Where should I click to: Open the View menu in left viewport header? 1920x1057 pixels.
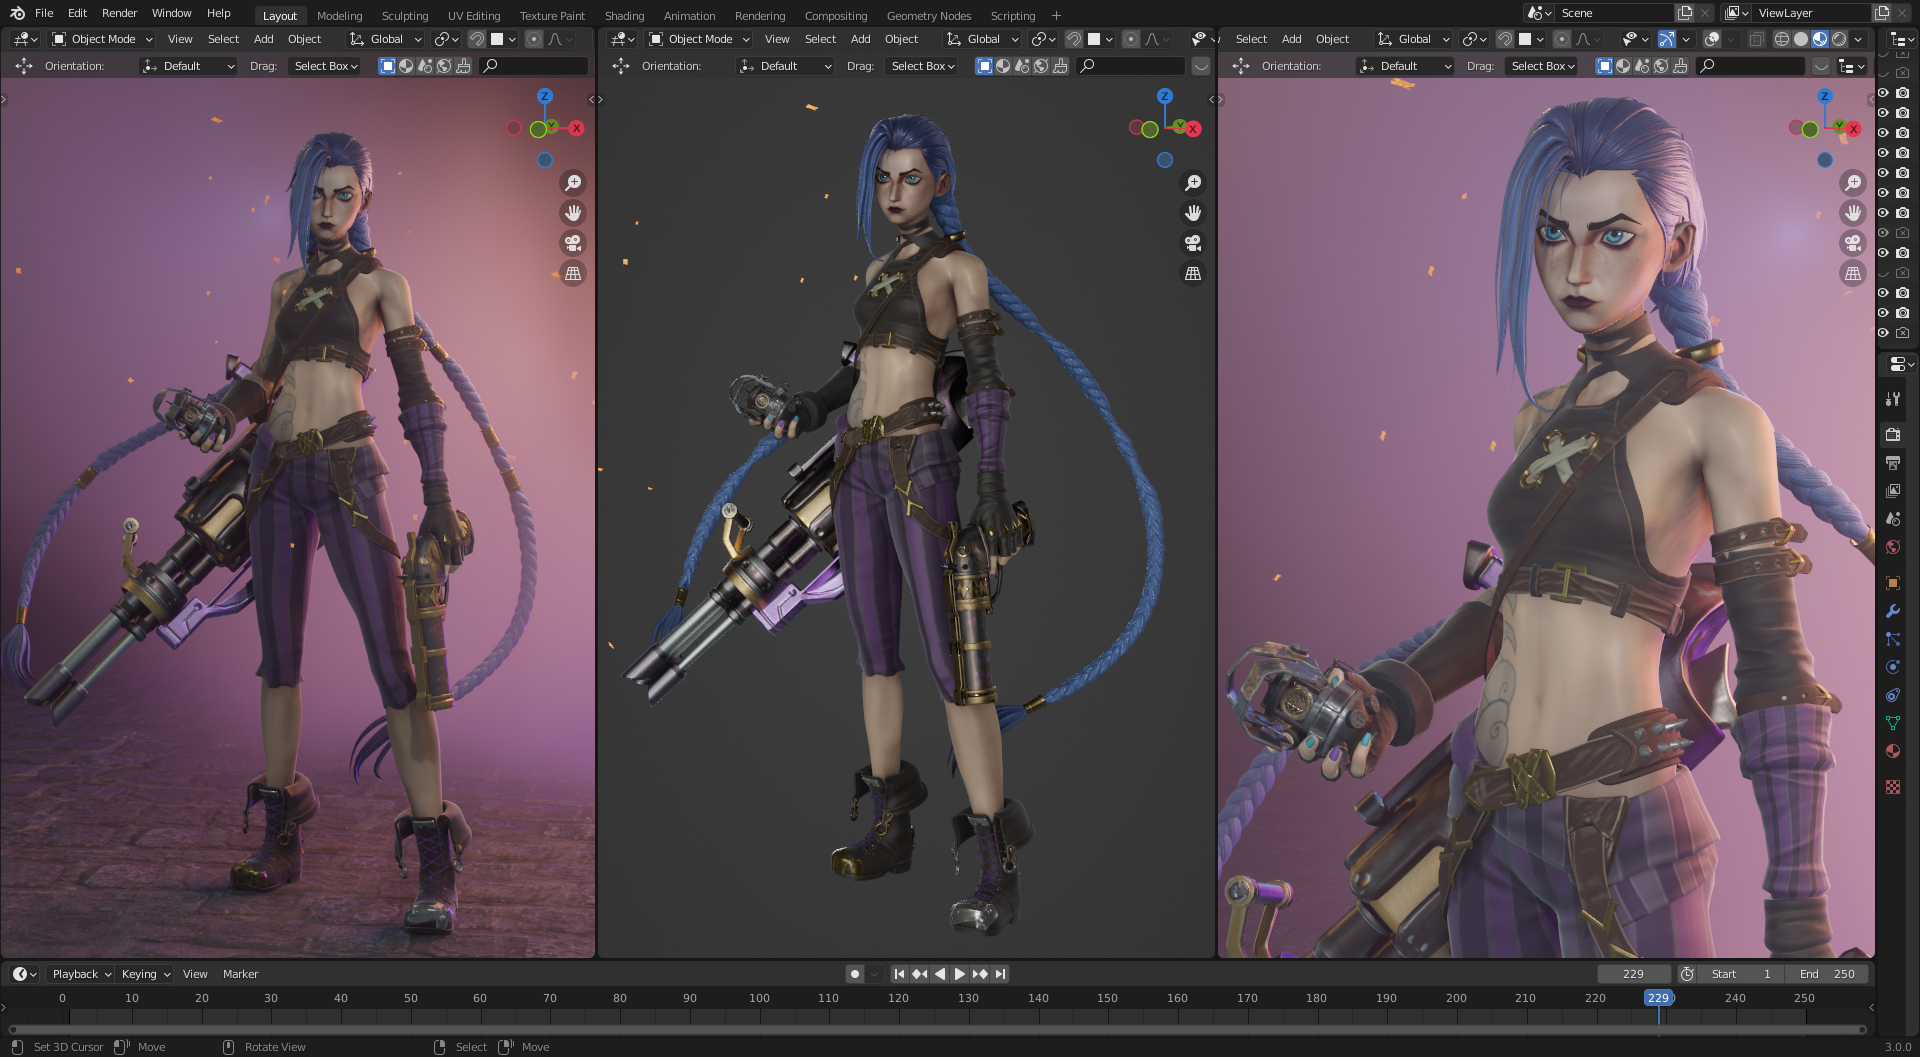pos(180,39)
